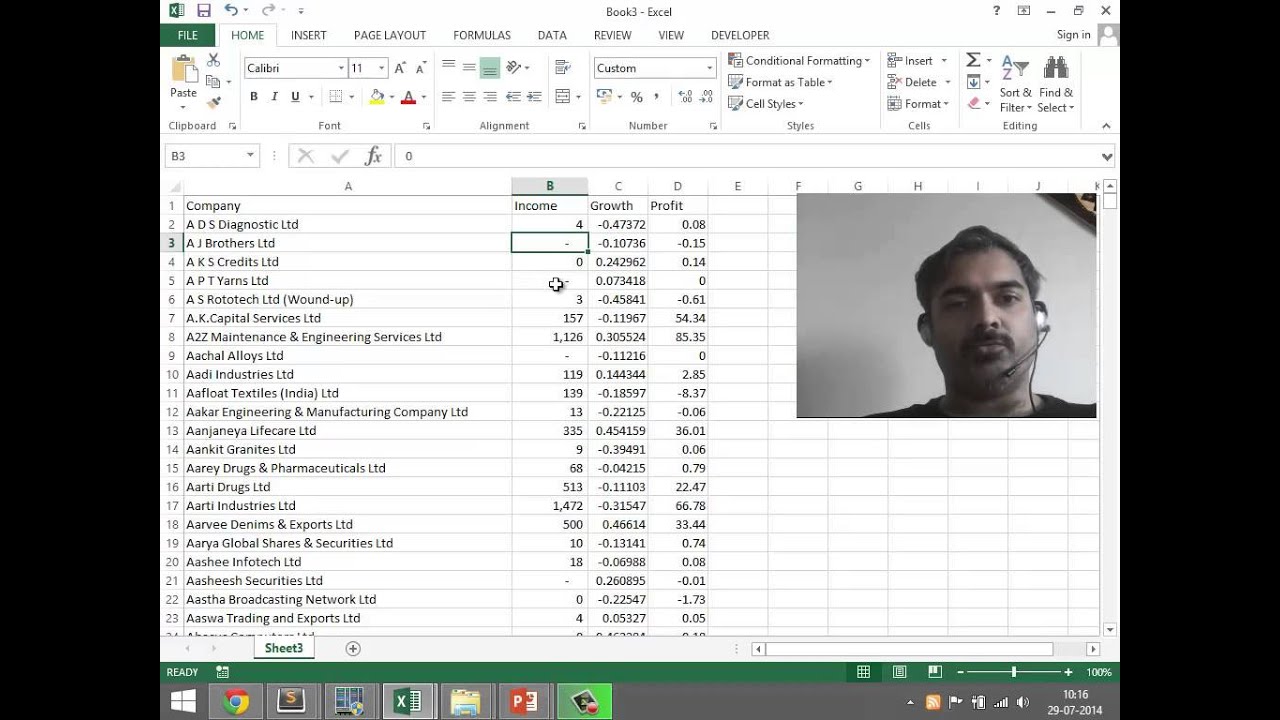Click the Cut scissors icon
The height and width of the screenshot is (720, 1280).
pos(213,61)
